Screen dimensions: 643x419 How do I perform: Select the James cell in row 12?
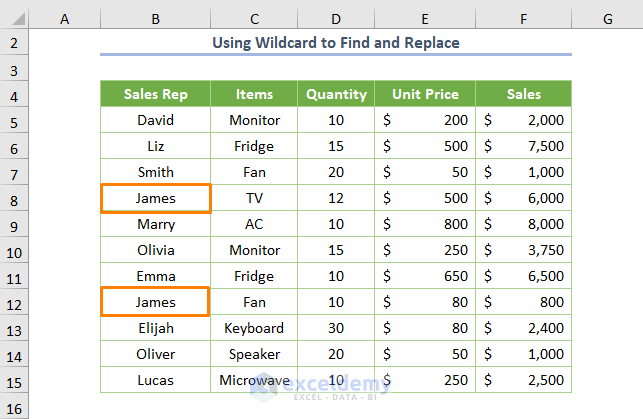[x=155, y=302]
